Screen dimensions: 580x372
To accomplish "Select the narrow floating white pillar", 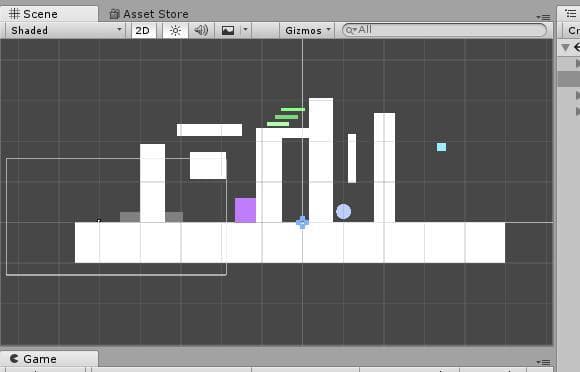I will pyautogui.click(x=352, y=158).
